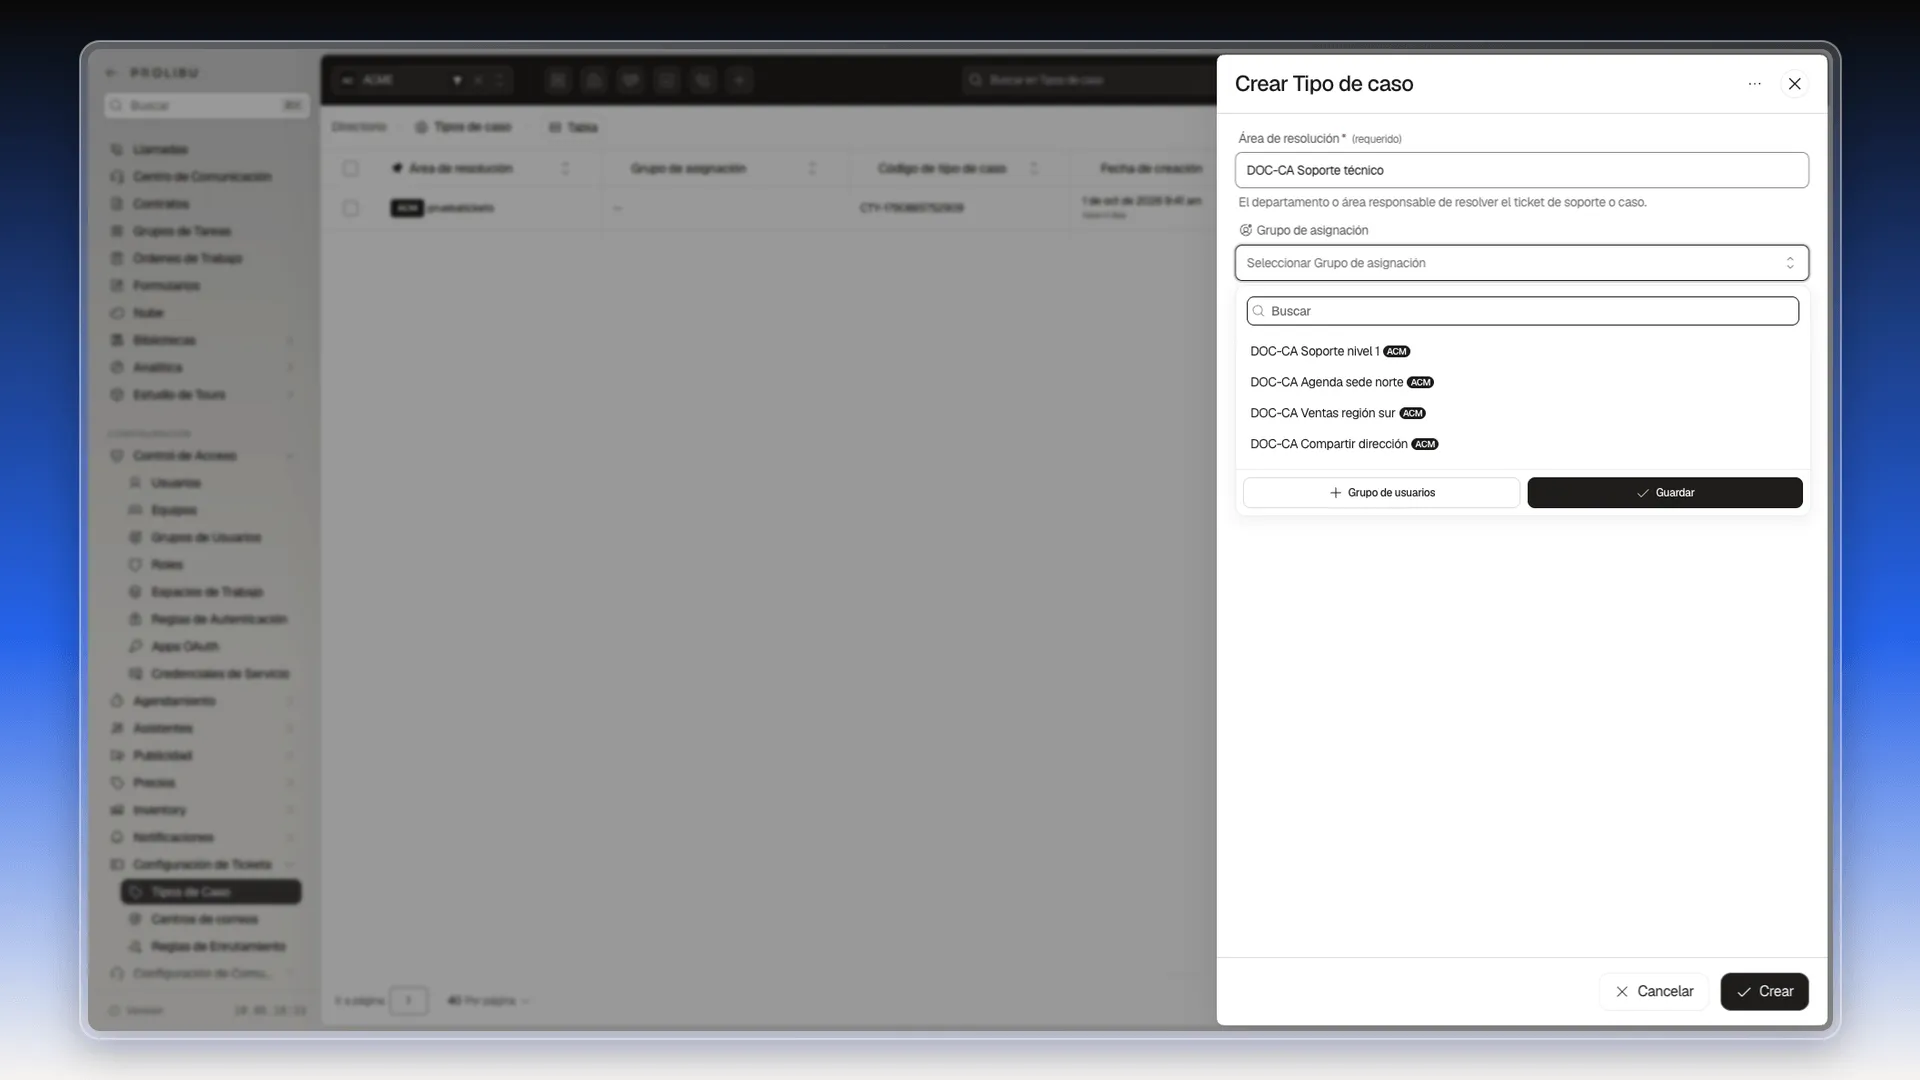Click the up-down chevron of the Grupo de asignación selector
Viewport: 1920px width, 1080px height.
(1789, 263)
